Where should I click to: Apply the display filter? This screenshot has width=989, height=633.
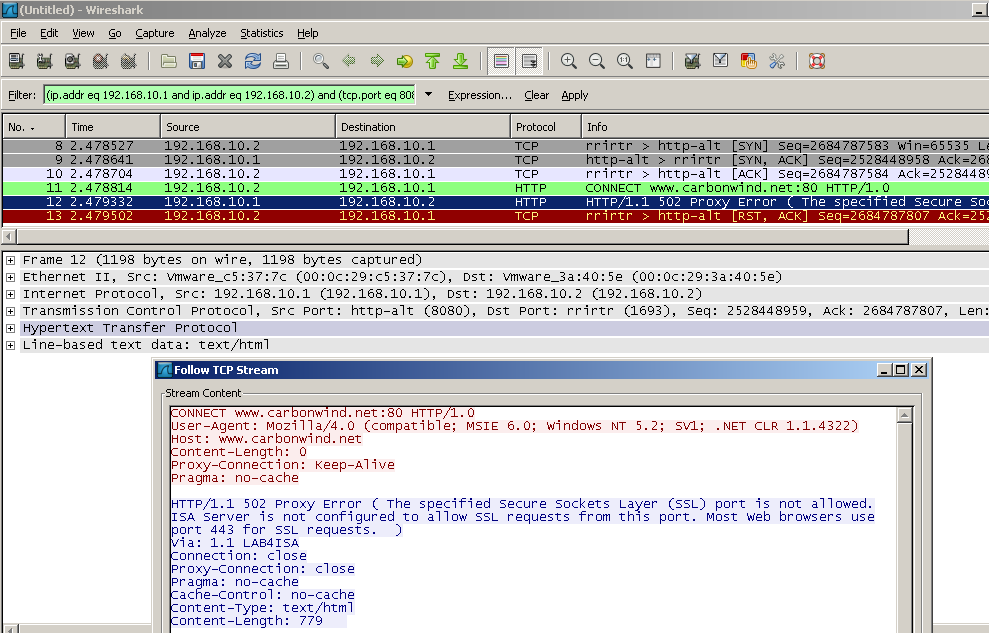click(575, 95)
